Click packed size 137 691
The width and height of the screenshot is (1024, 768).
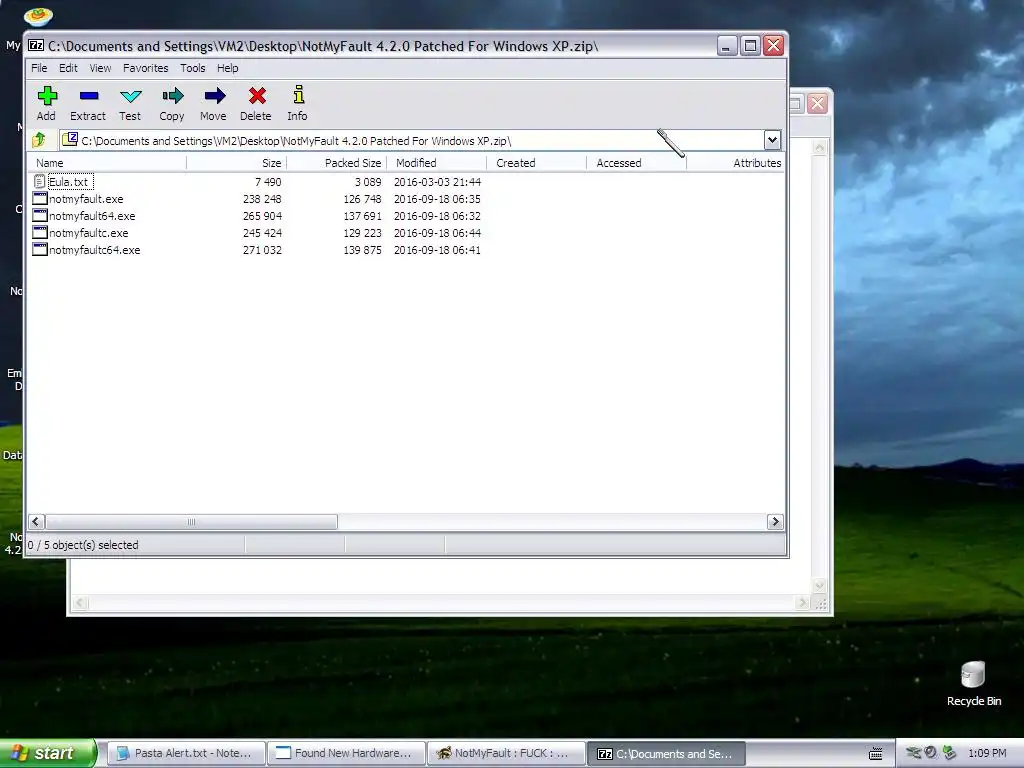pyautogui.click(x=362, y=216)
